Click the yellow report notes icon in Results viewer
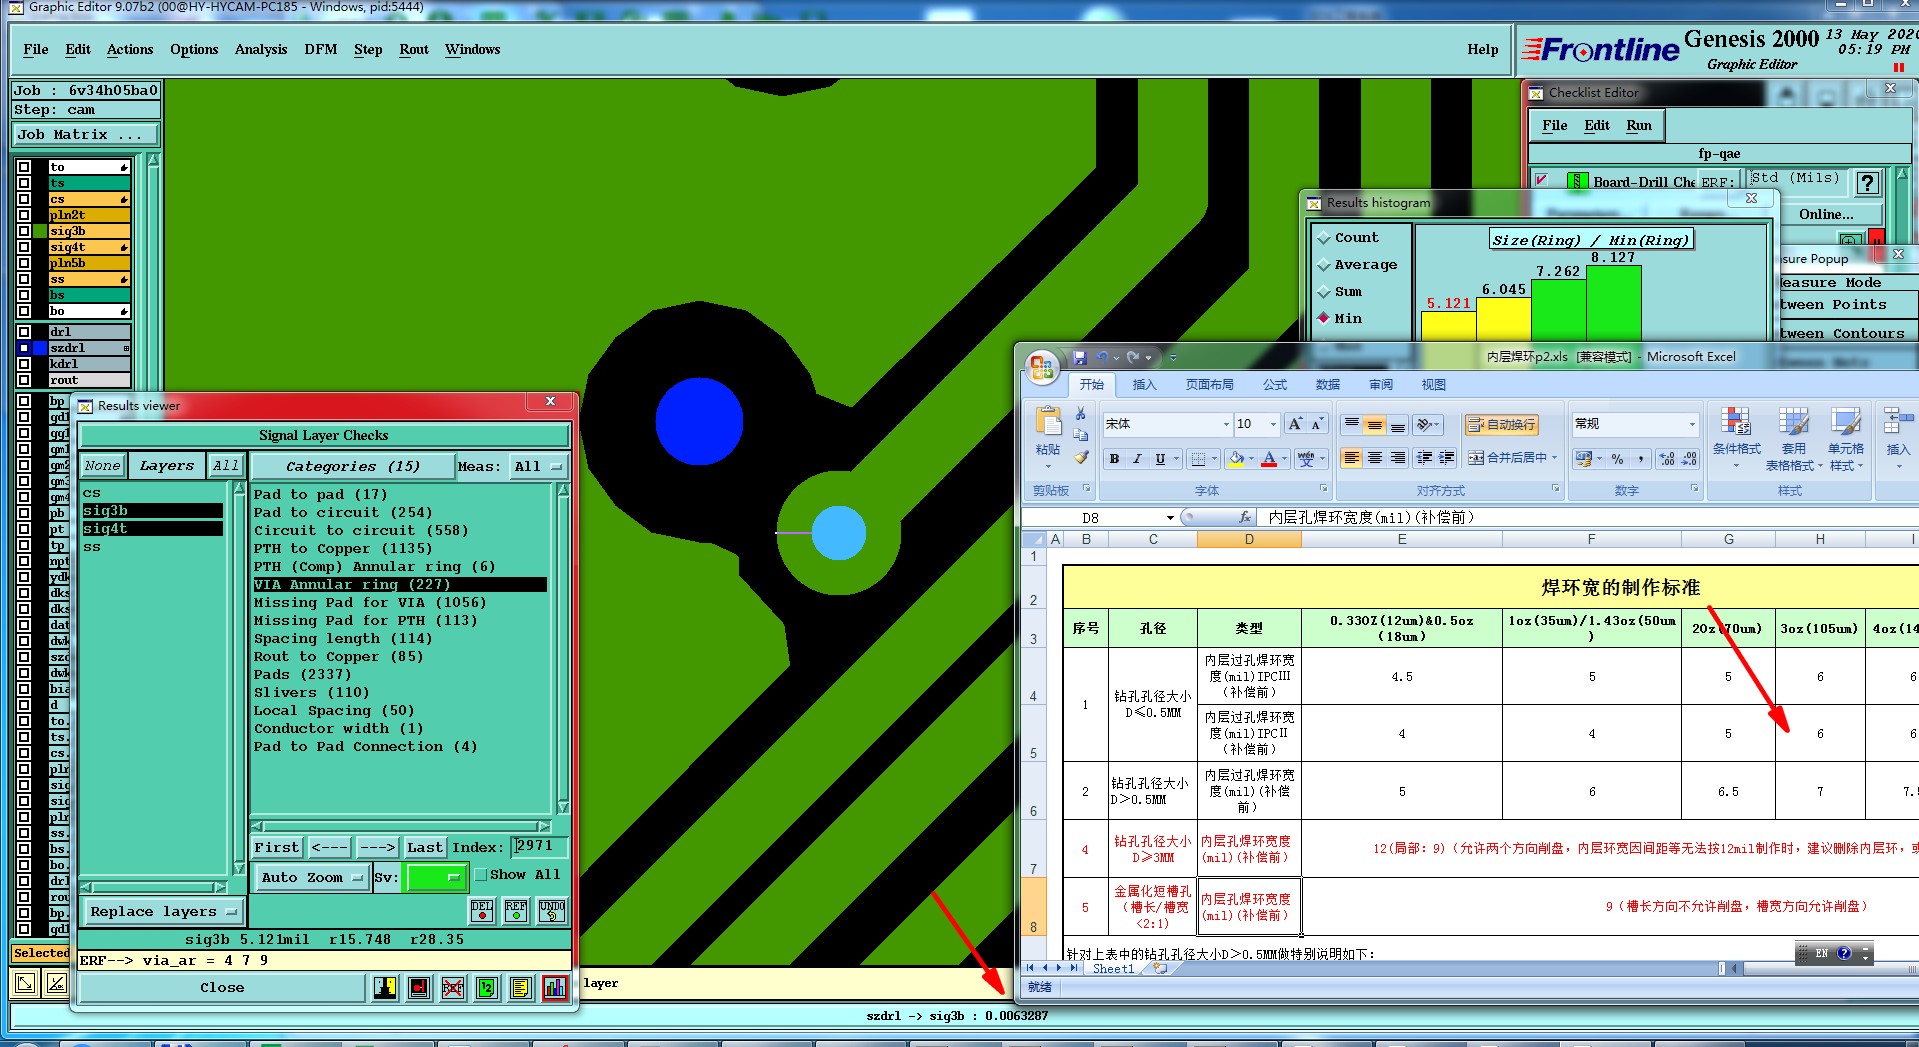 520,988
